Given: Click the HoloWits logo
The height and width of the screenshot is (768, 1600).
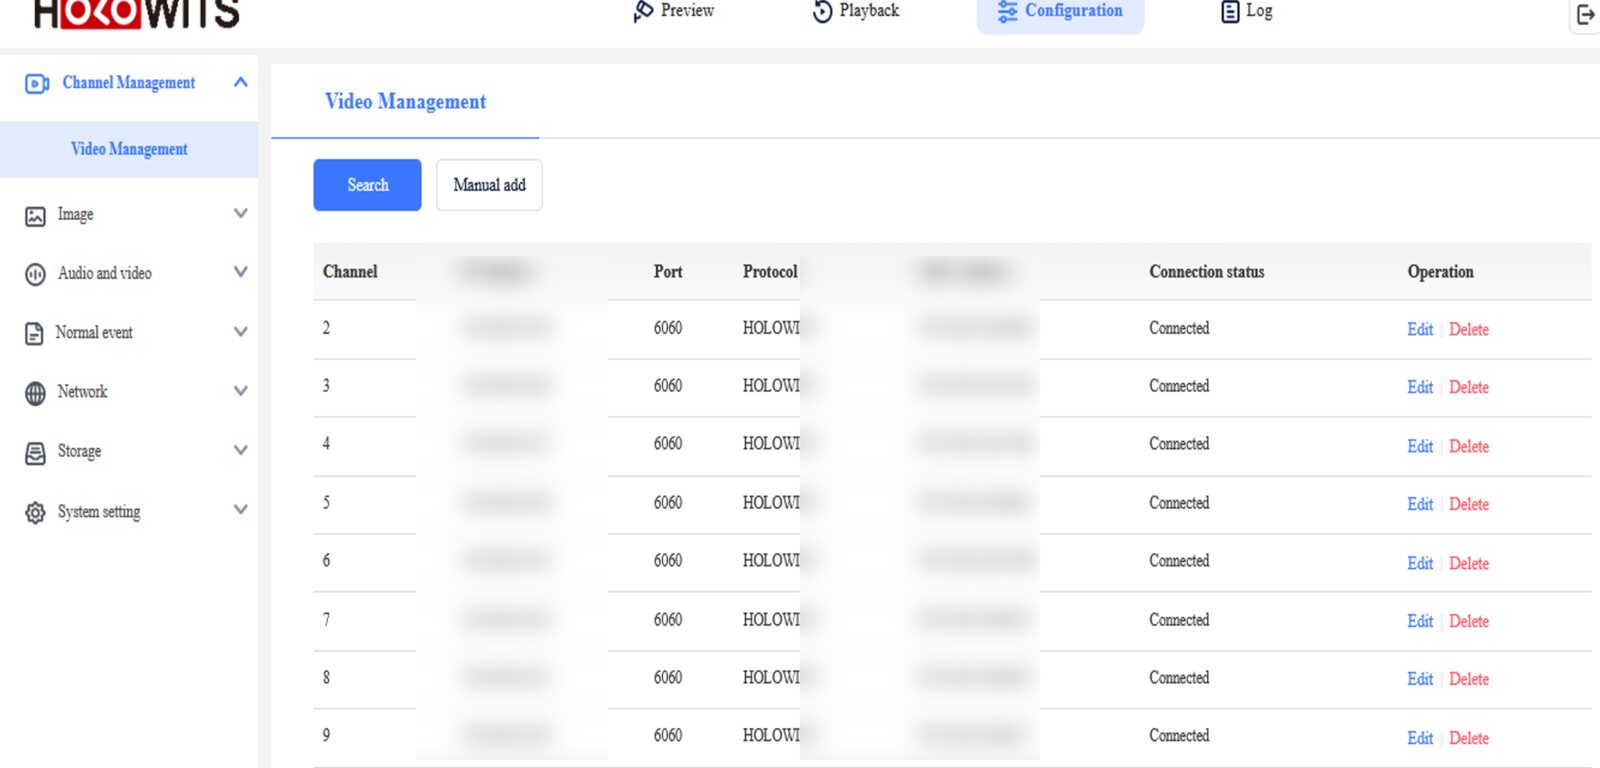Looking at the screenshot, I should pos(137,13).
